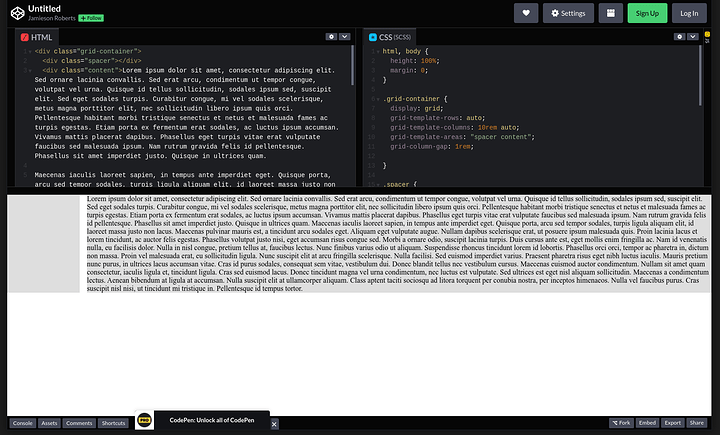Show keyboard Shortcuts
The image size is (720, 435).
pyautogui.click(x=113, y=424)
